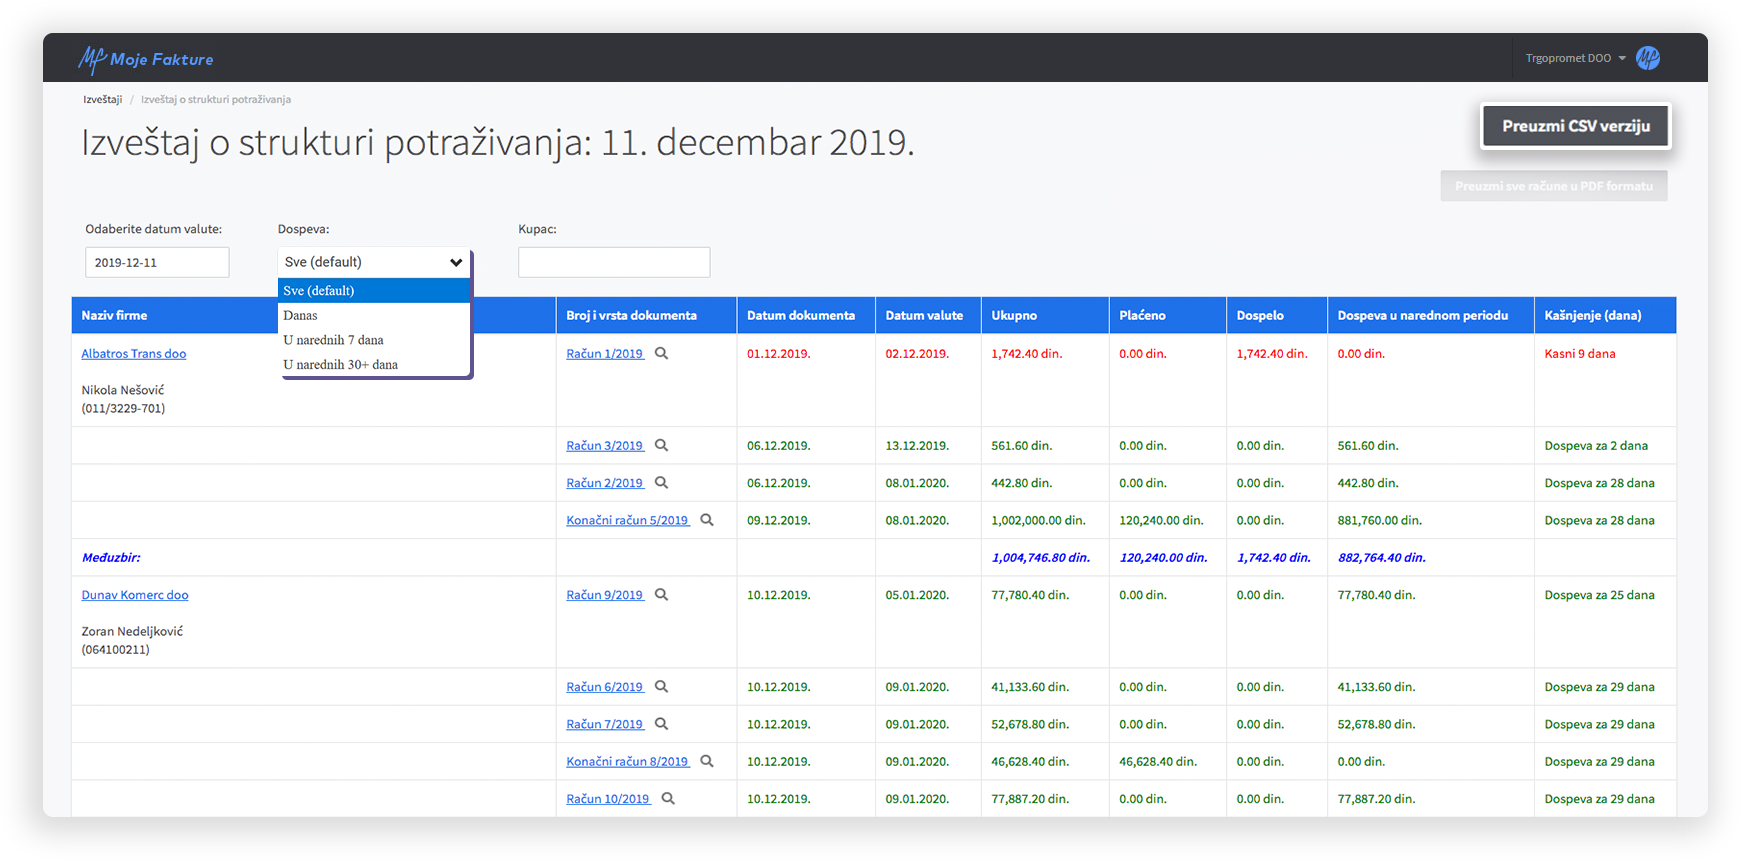Click the Kupac search input field
The height and width of the screenshot is (860, 1741).
(x=614, y=262)
